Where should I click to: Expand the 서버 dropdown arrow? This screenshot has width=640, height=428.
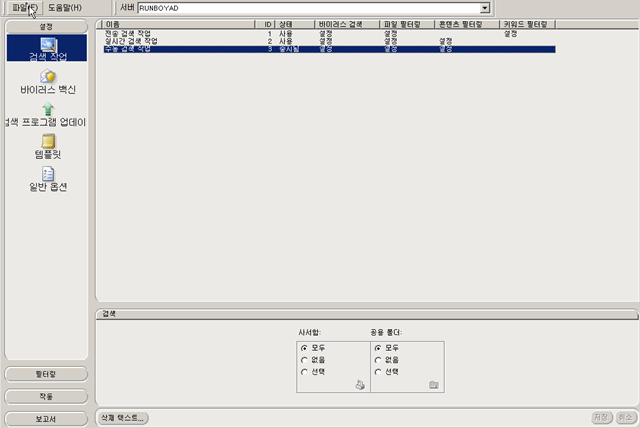coord(484,8)
